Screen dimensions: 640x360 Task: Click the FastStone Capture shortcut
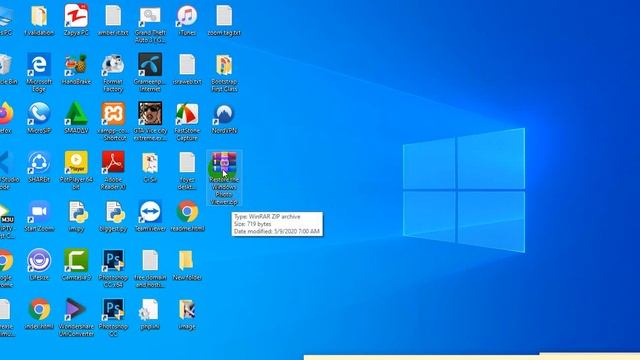(x=187, y=113)
